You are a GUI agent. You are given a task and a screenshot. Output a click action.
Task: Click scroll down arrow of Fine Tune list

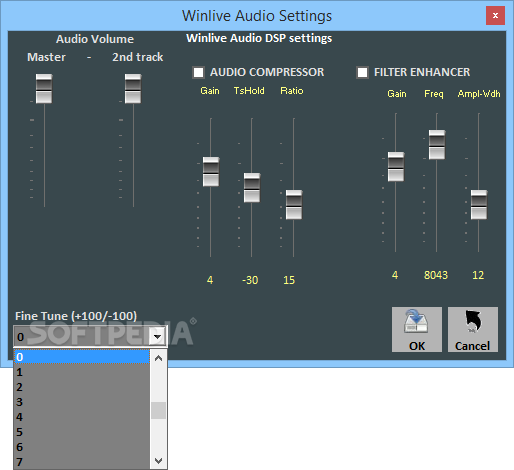pos(158,461)
